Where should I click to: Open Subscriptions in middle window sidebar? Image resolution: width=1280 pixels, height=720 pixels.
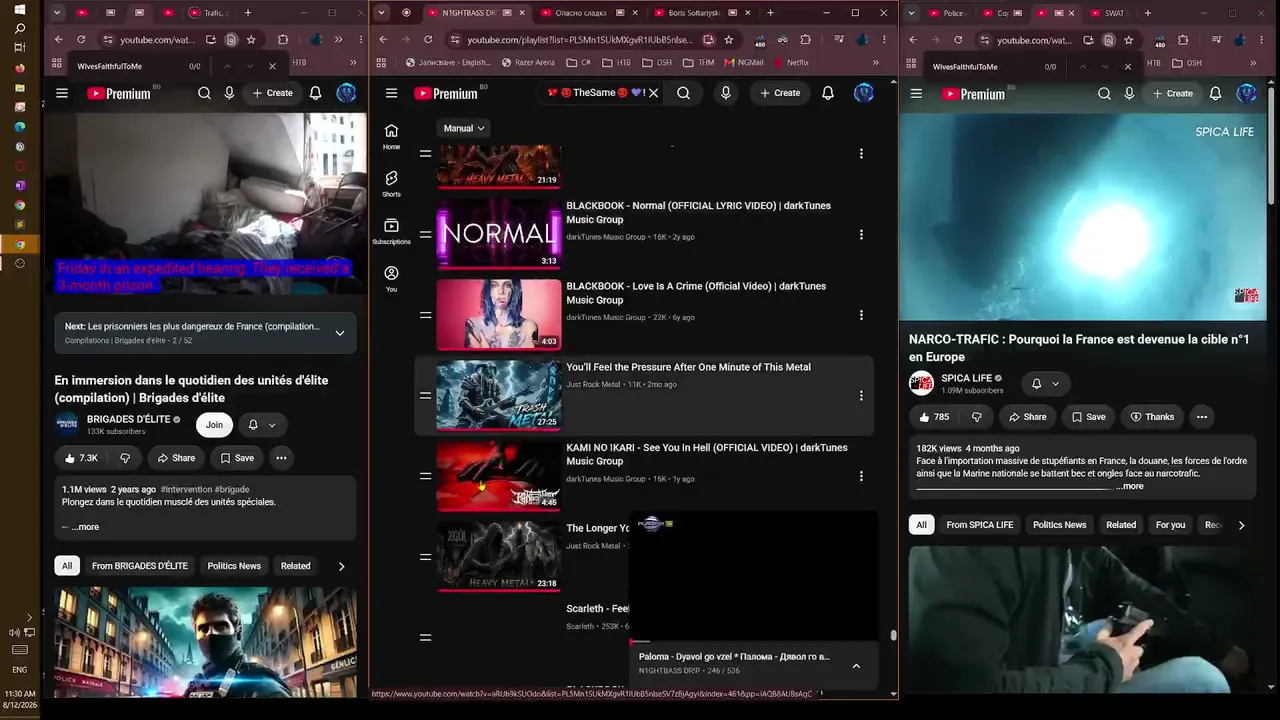pos(391,232)
